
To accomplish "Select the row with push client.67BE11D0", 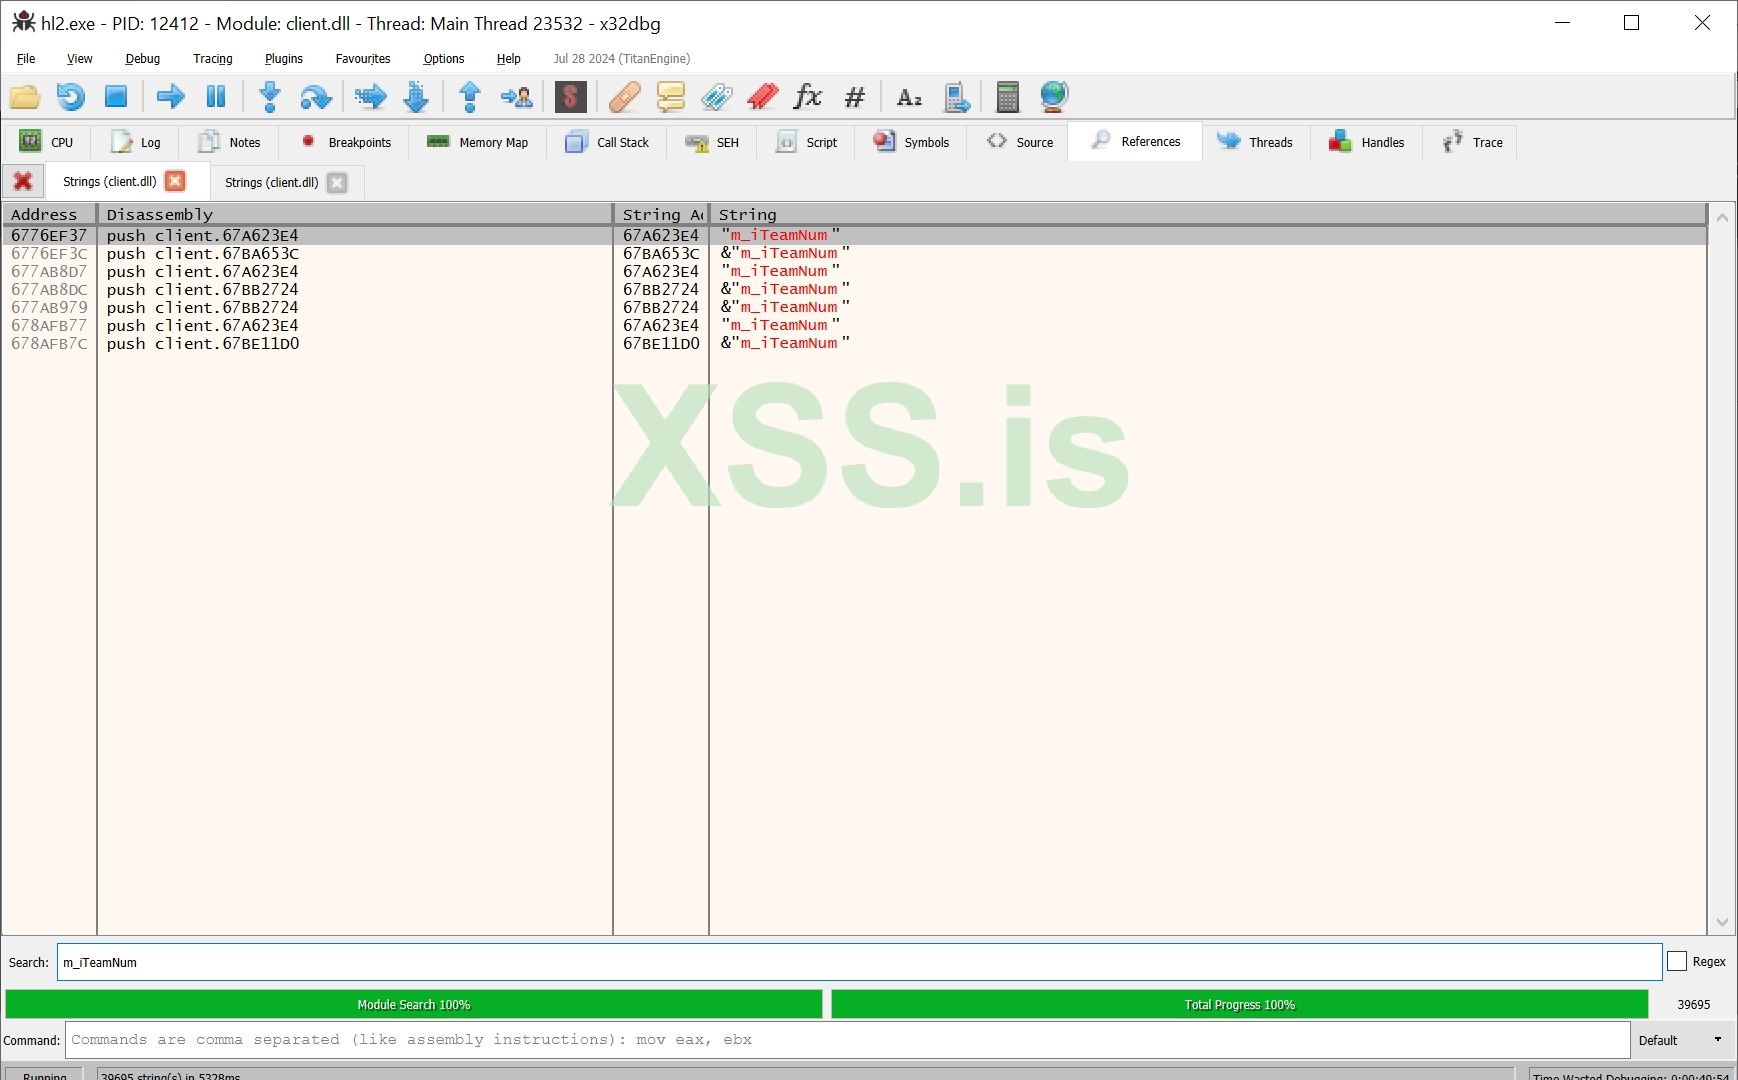I will pyautogui.click(x=855, y=343).
